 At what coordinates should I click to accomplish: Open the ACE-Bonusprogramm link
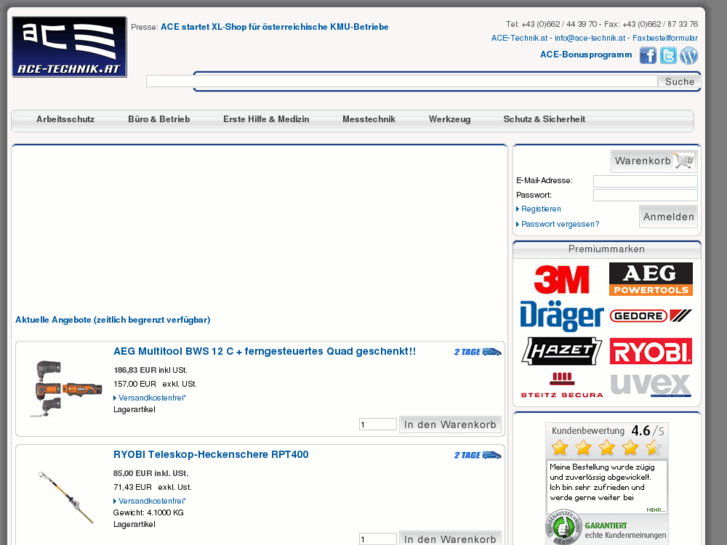(586, 55)
